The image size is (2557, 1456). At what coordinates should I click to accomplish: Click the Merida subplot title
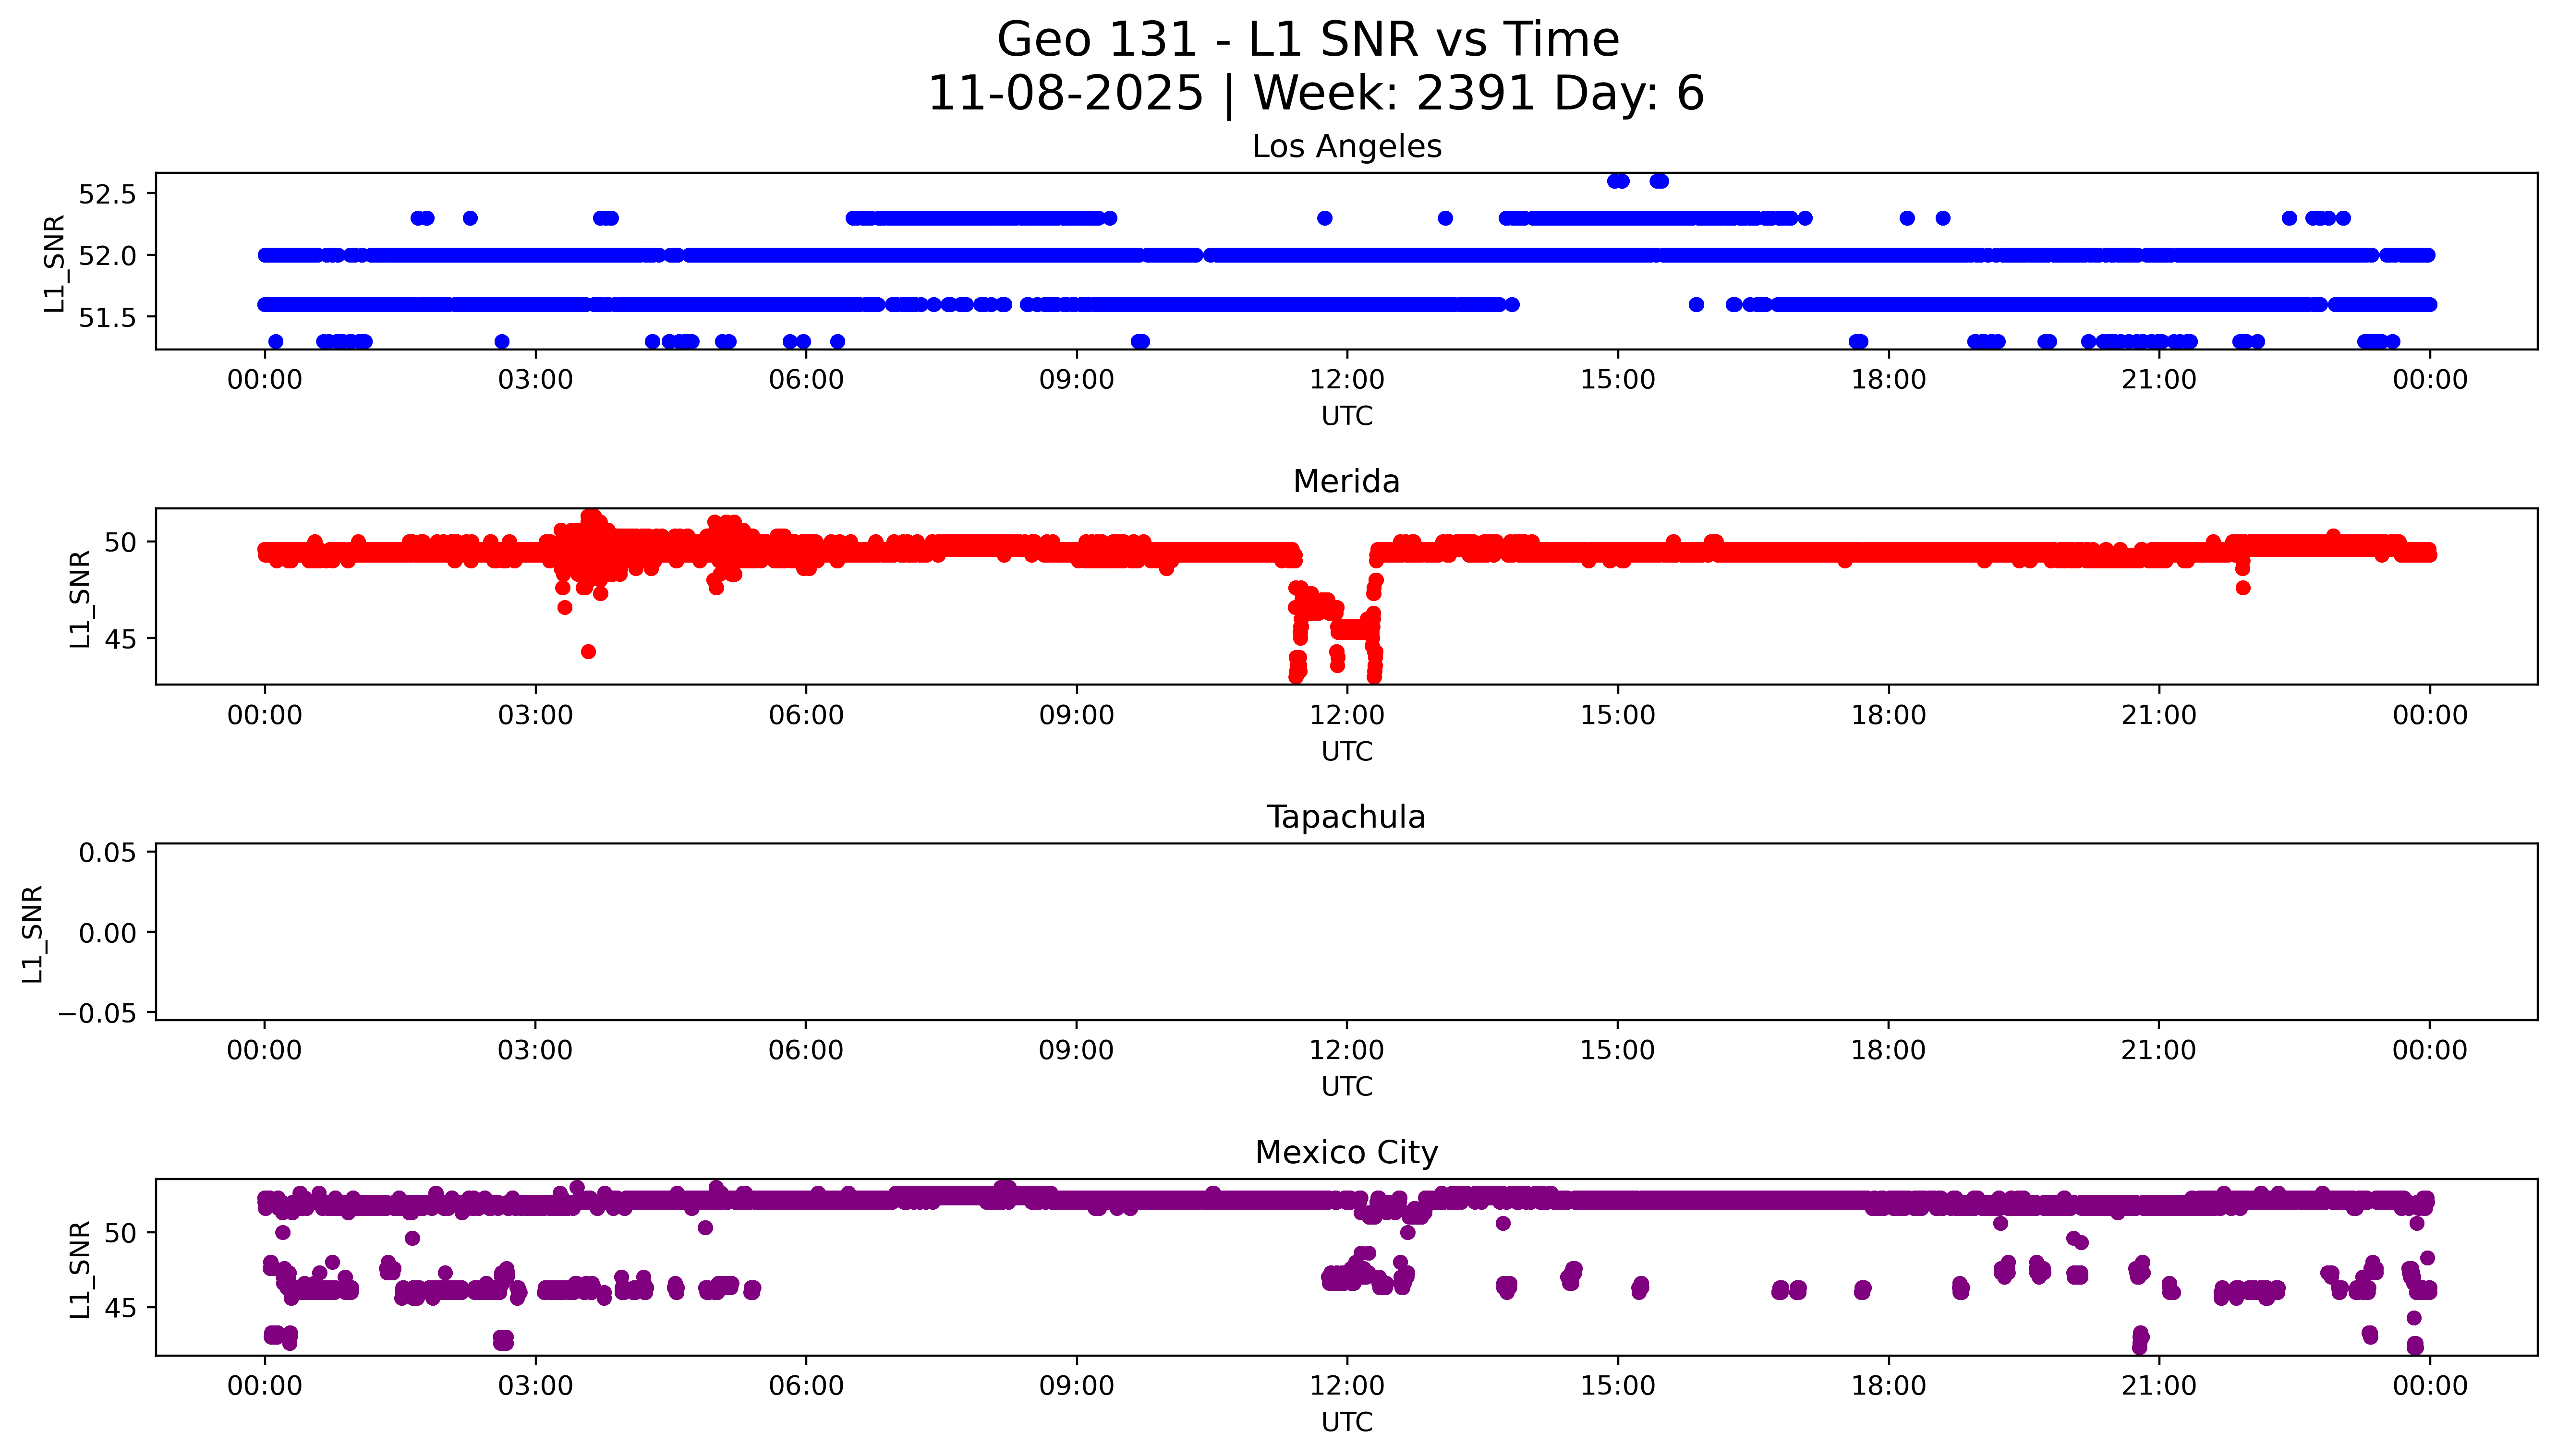tap(1346, 482)
